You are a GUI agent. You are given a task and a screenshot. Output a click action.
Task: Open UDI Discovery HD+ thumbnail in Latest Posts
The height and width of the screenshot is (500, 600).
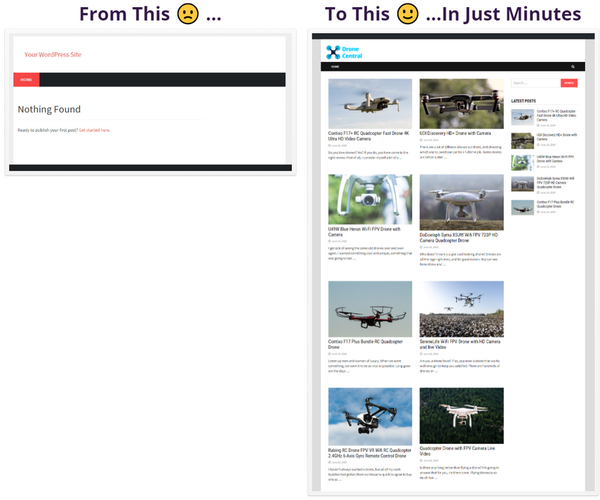click(x=522, y=141)
